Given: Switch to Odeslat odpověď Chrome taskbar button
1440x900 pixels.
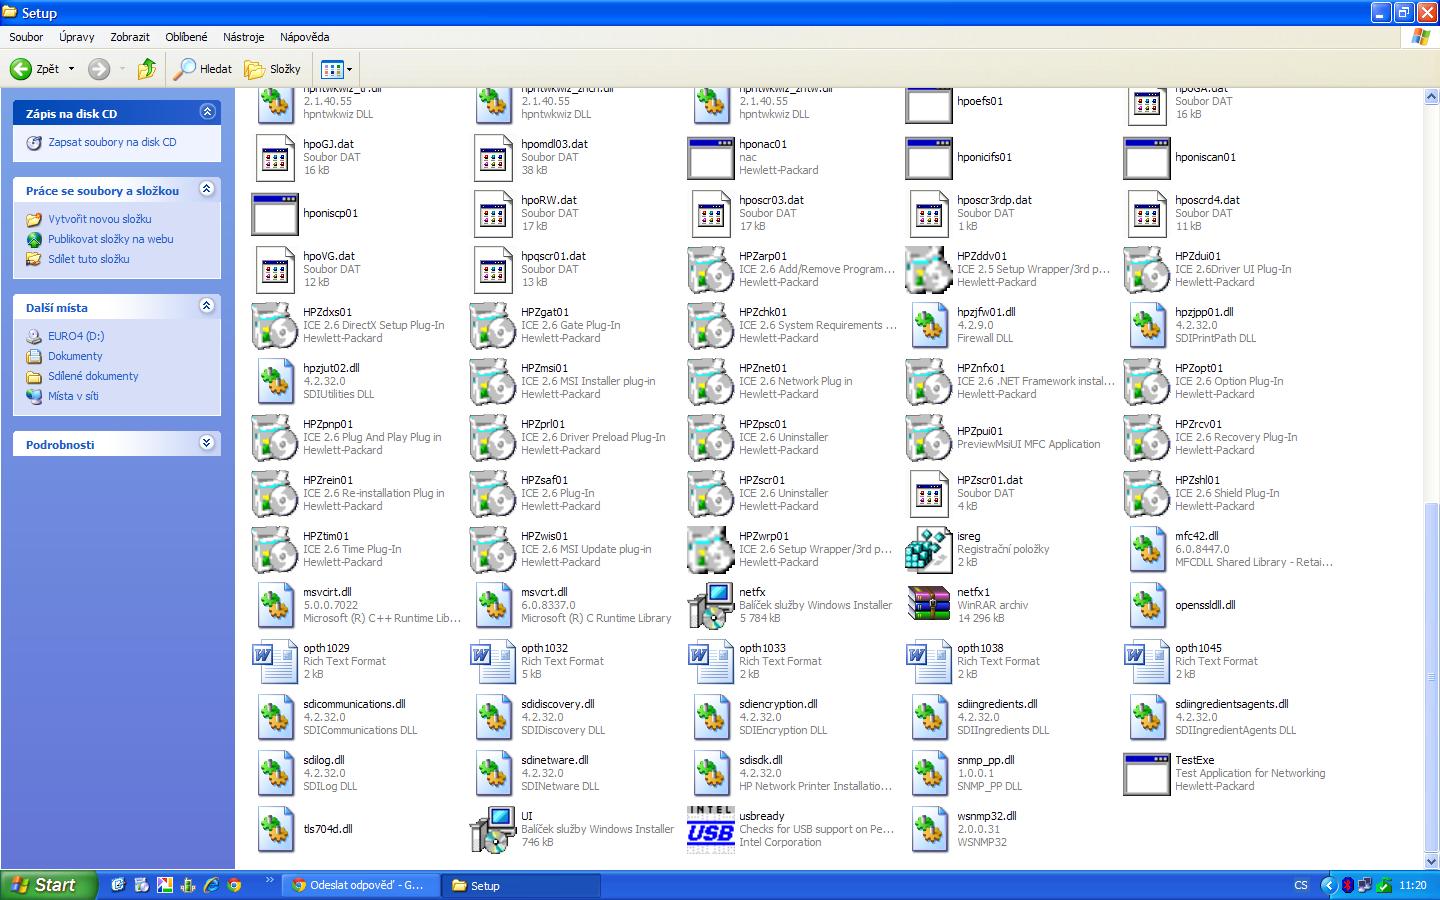Looking at the screenshot, I should (x=360, y=885).
